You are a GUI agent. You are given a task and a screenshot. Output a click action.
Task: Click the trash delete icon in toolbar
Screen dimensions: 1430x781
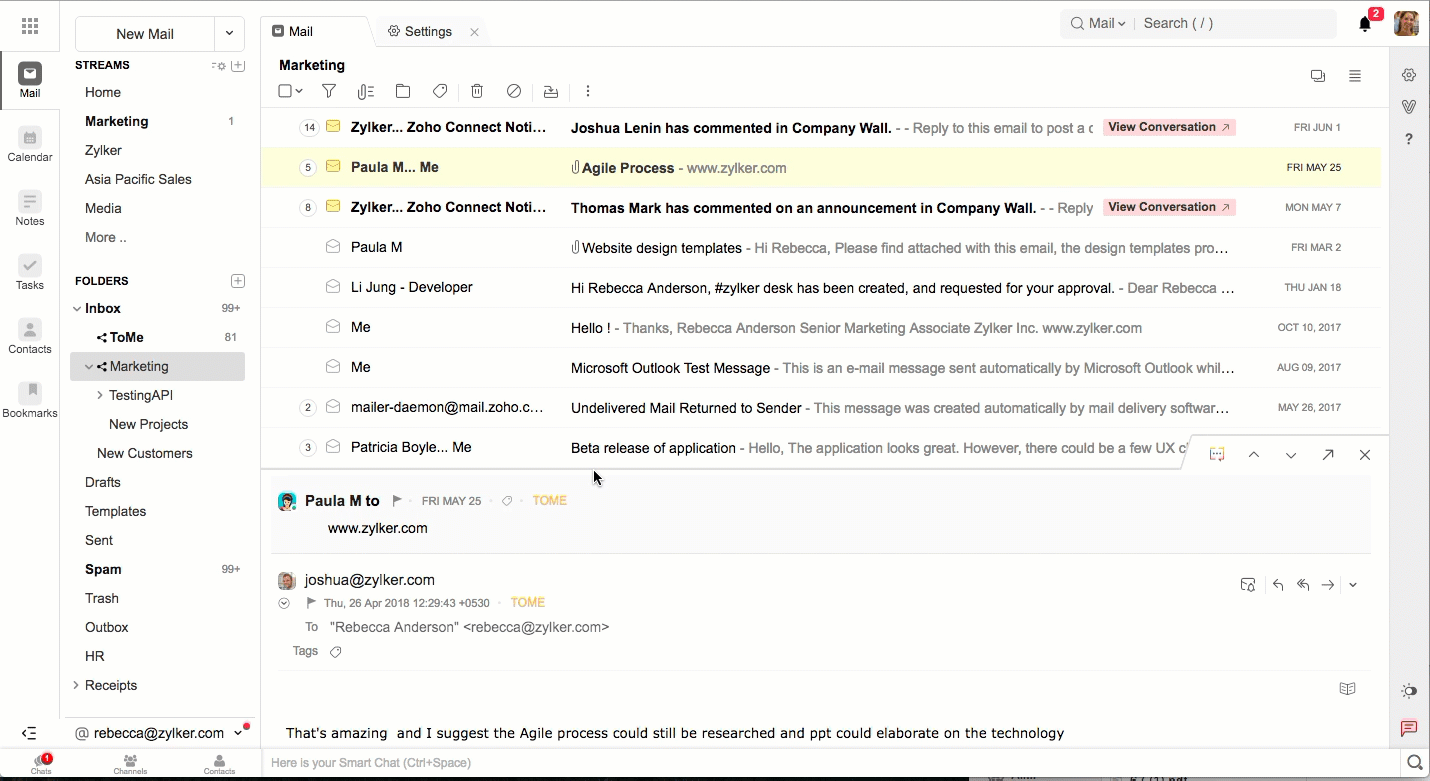point(477,91)
